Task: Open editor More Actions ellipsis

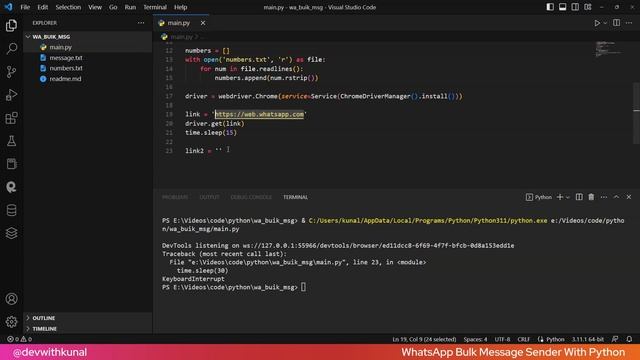Action: tap(629, 23)
